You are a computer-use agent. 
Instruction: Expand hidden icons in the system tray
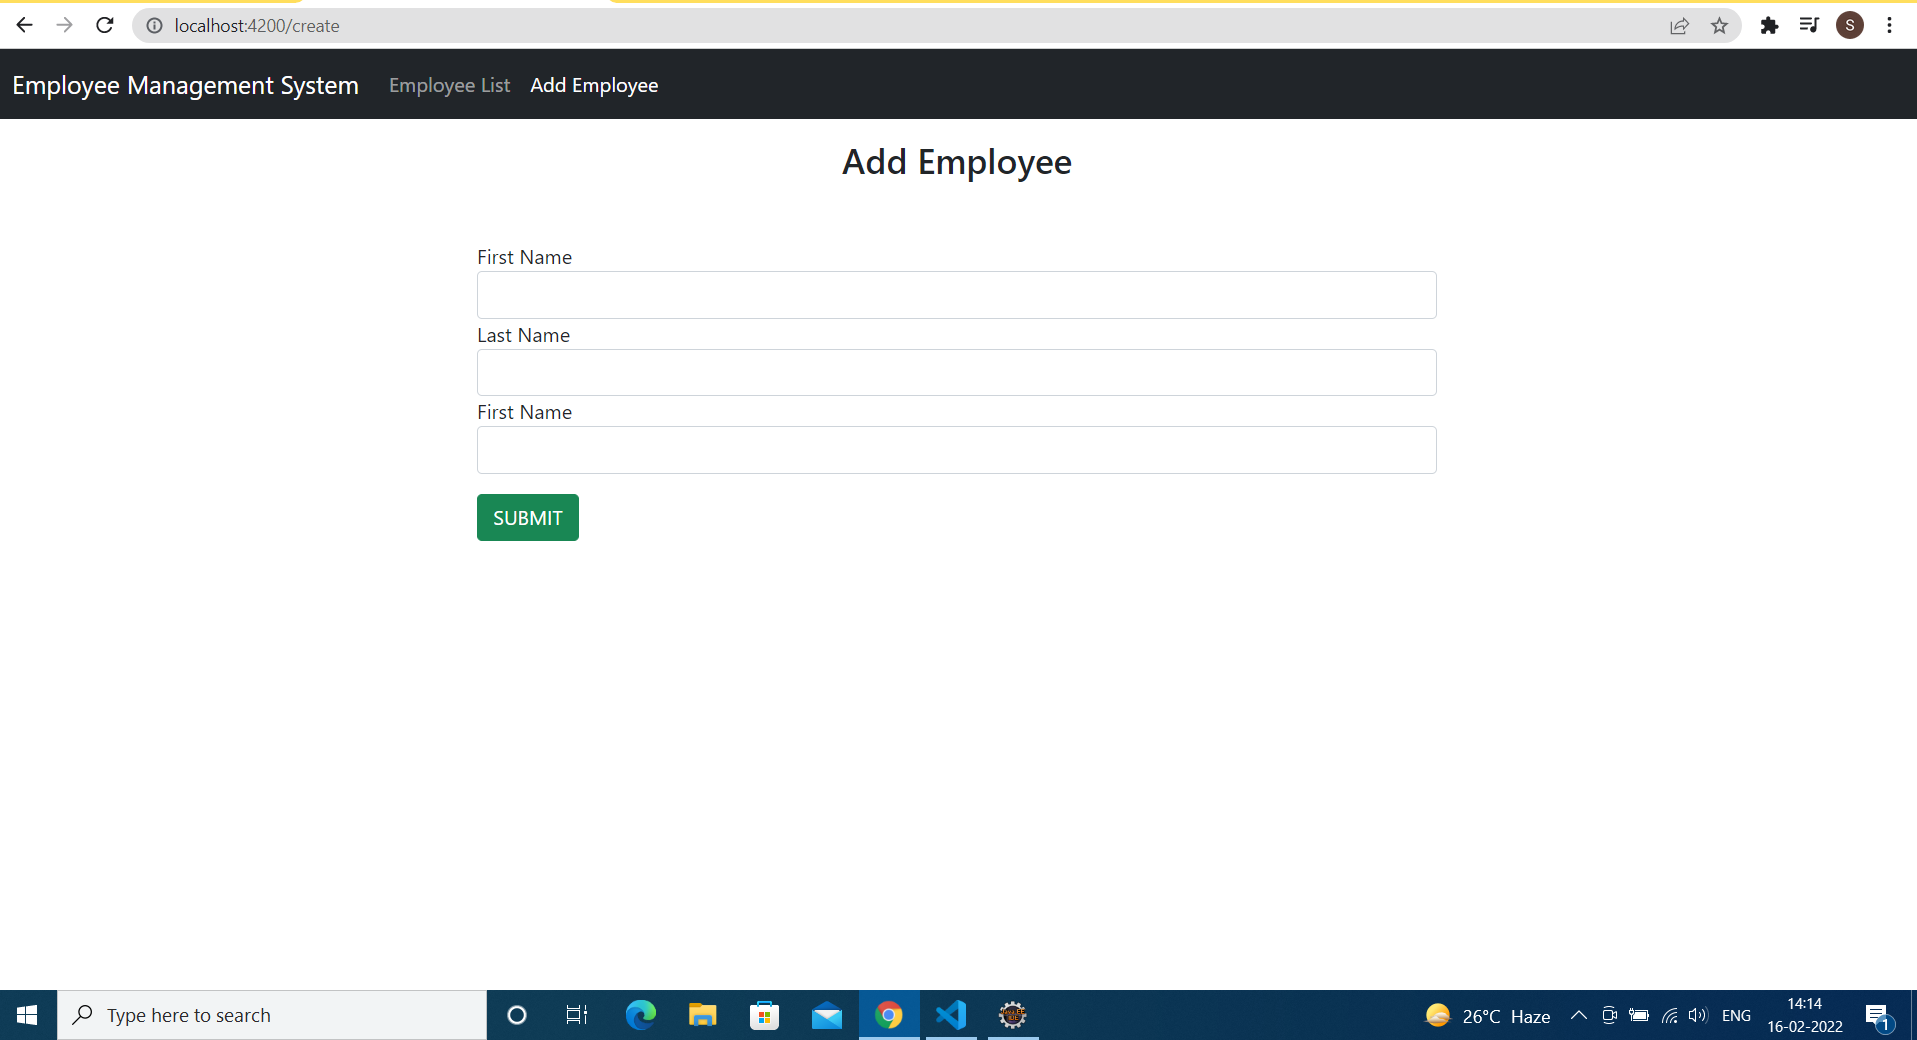coord(1578,1015)
